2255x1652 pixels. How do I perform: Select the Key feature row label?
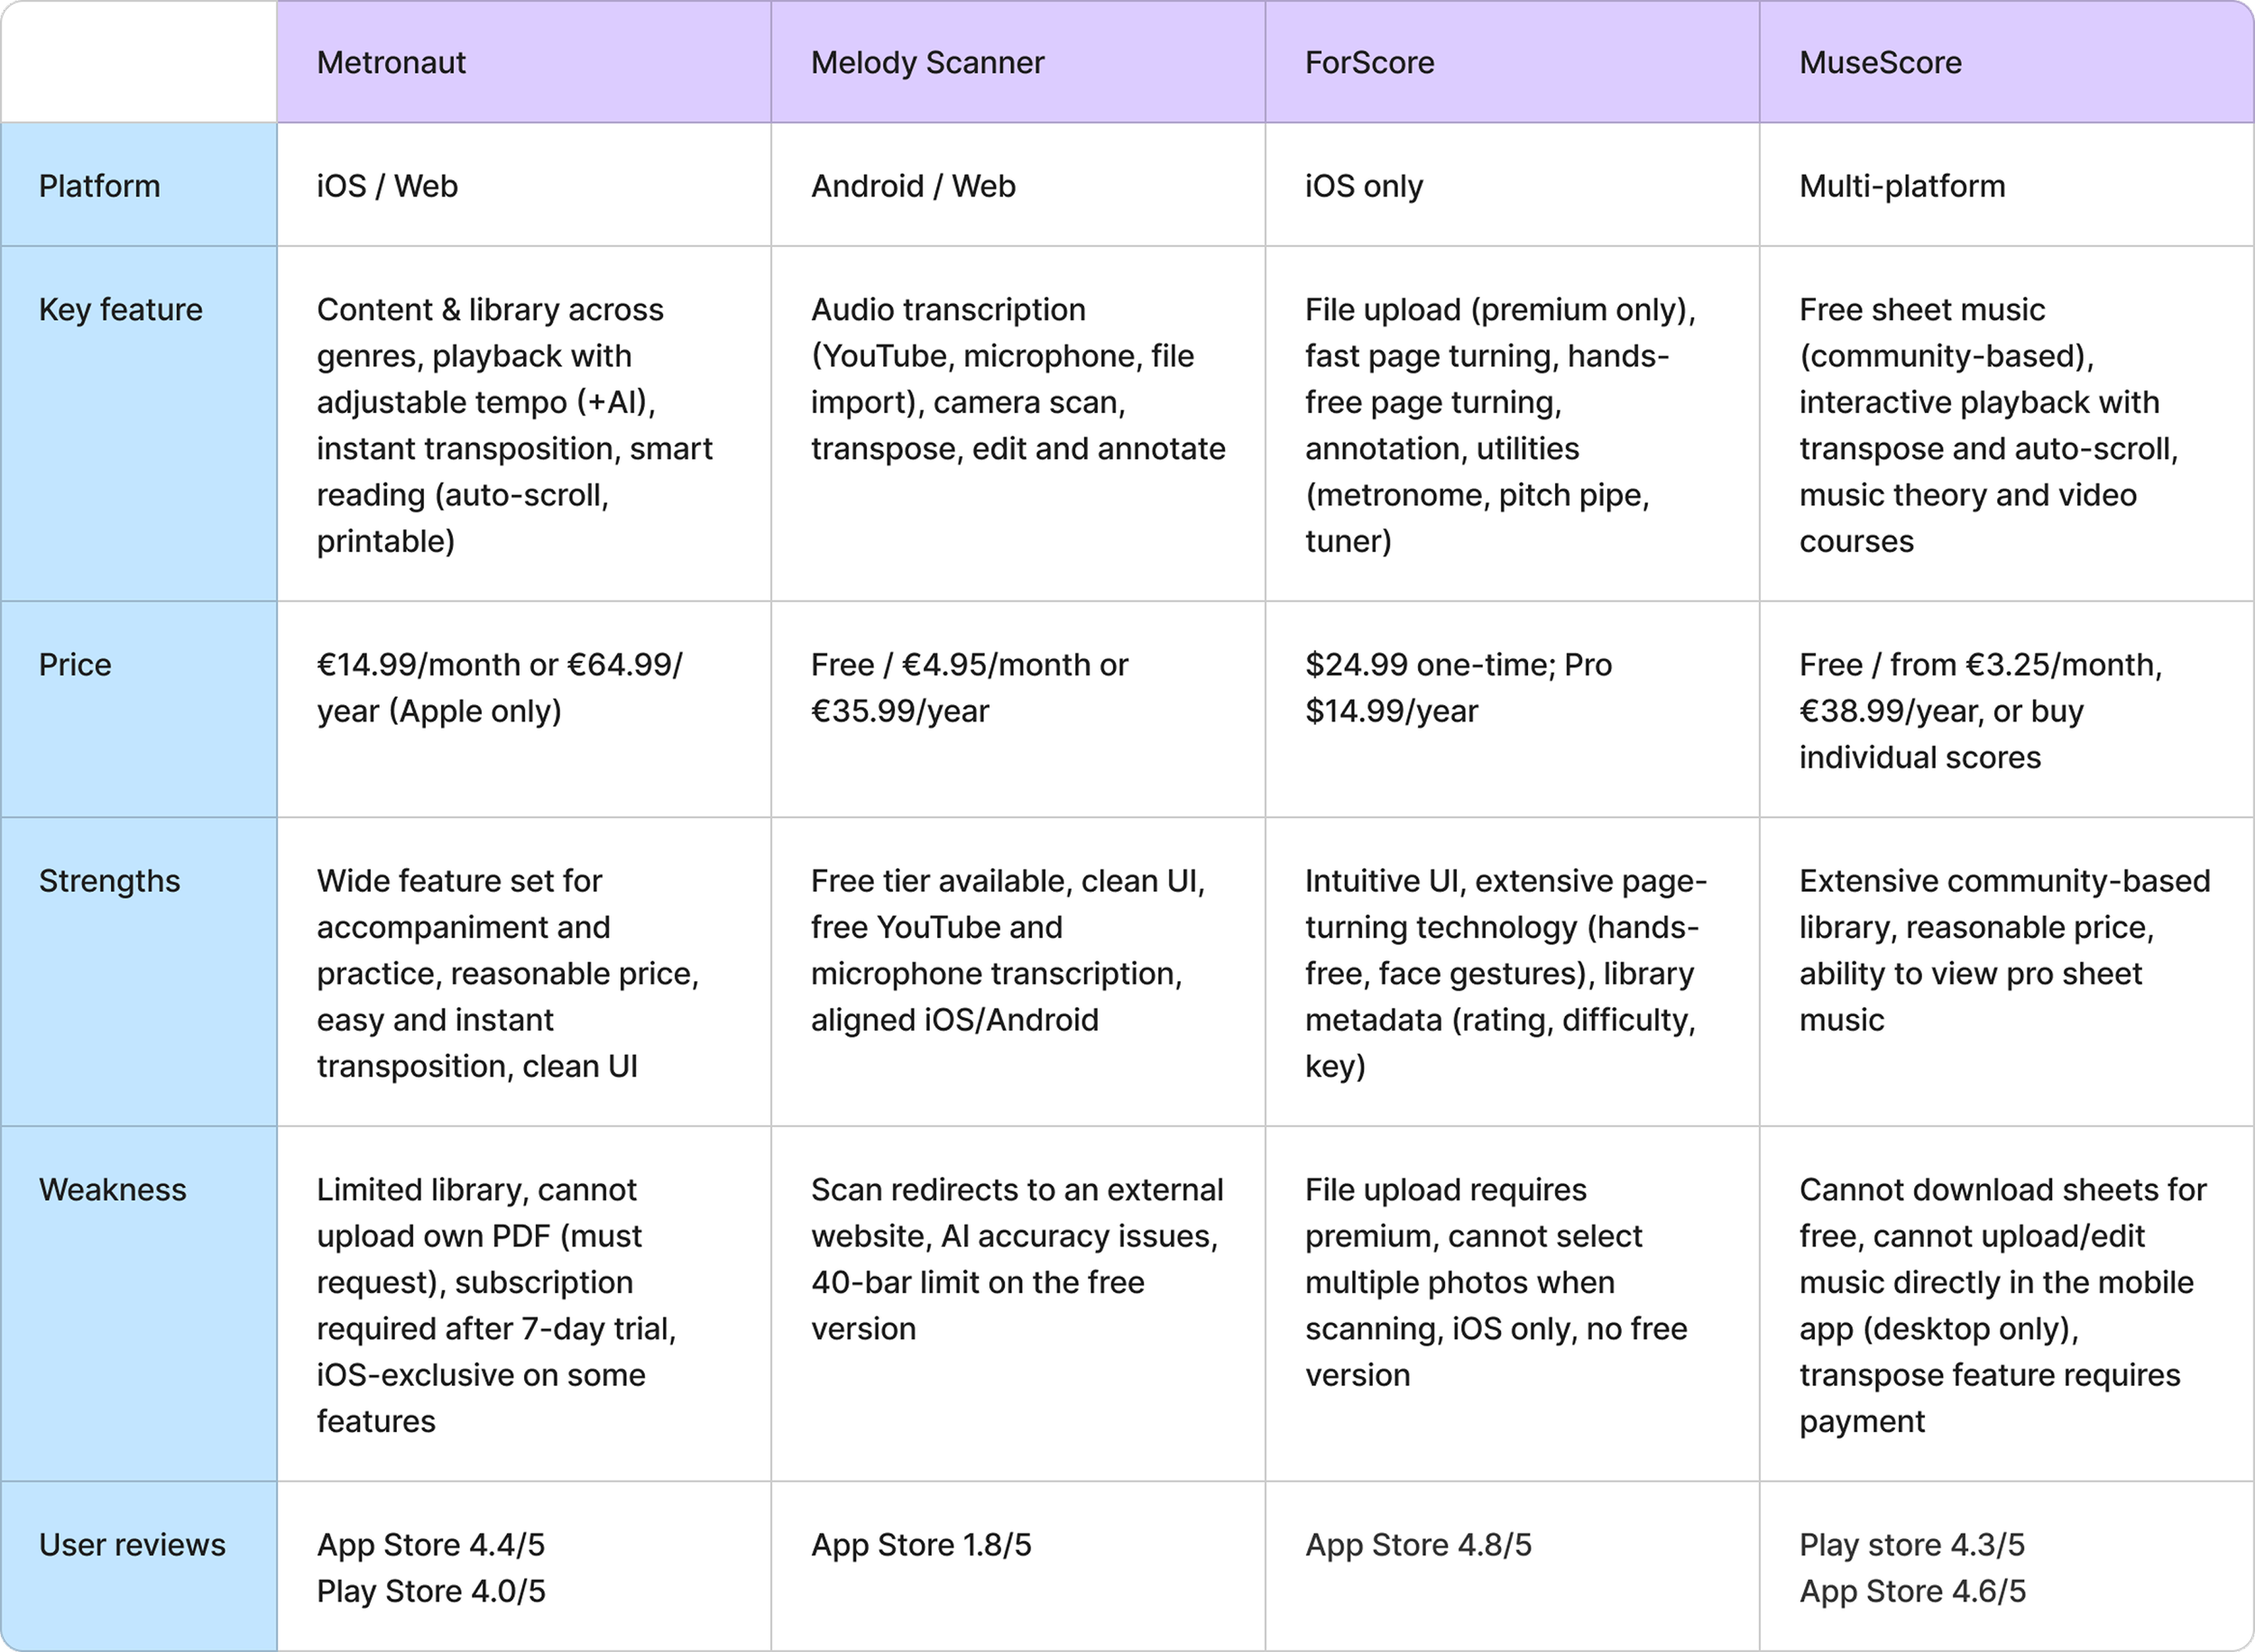tap(139, 424)
